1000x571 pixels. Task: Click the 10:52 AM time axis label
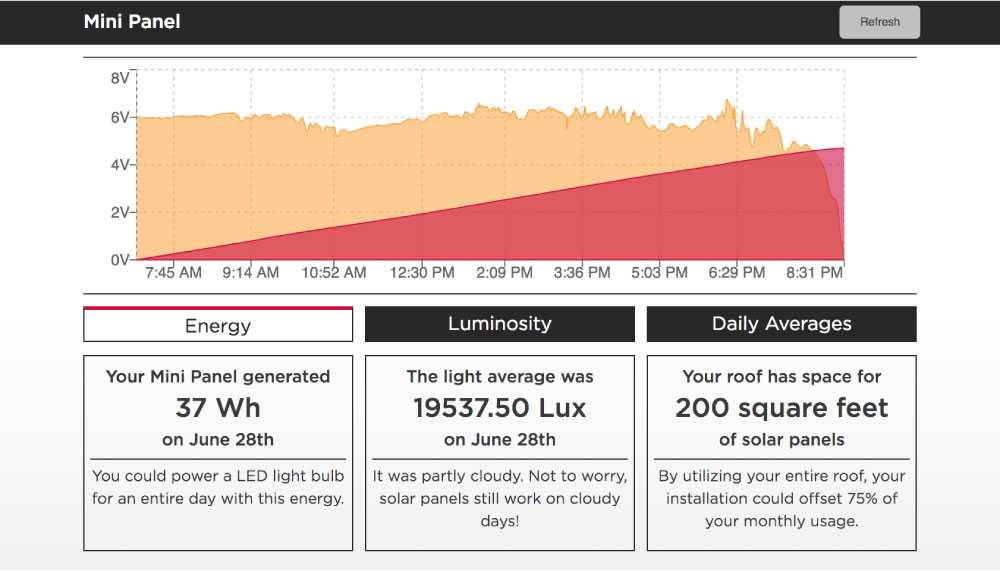click(334, 272)
